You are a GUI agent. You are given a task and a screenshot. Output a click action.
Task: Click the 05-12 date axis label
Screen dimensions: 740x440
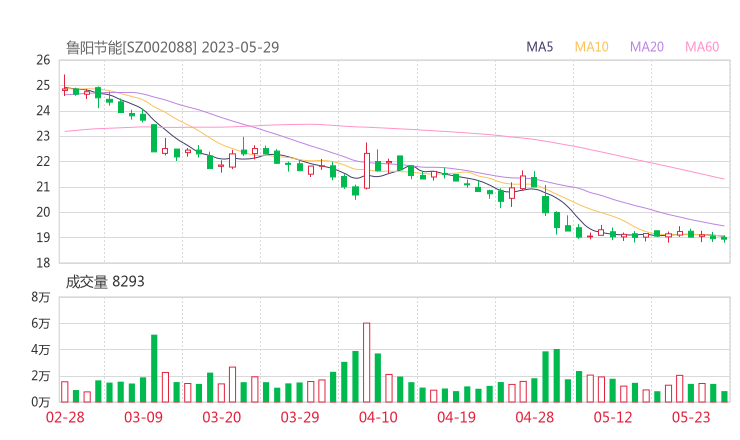(613, 417)
